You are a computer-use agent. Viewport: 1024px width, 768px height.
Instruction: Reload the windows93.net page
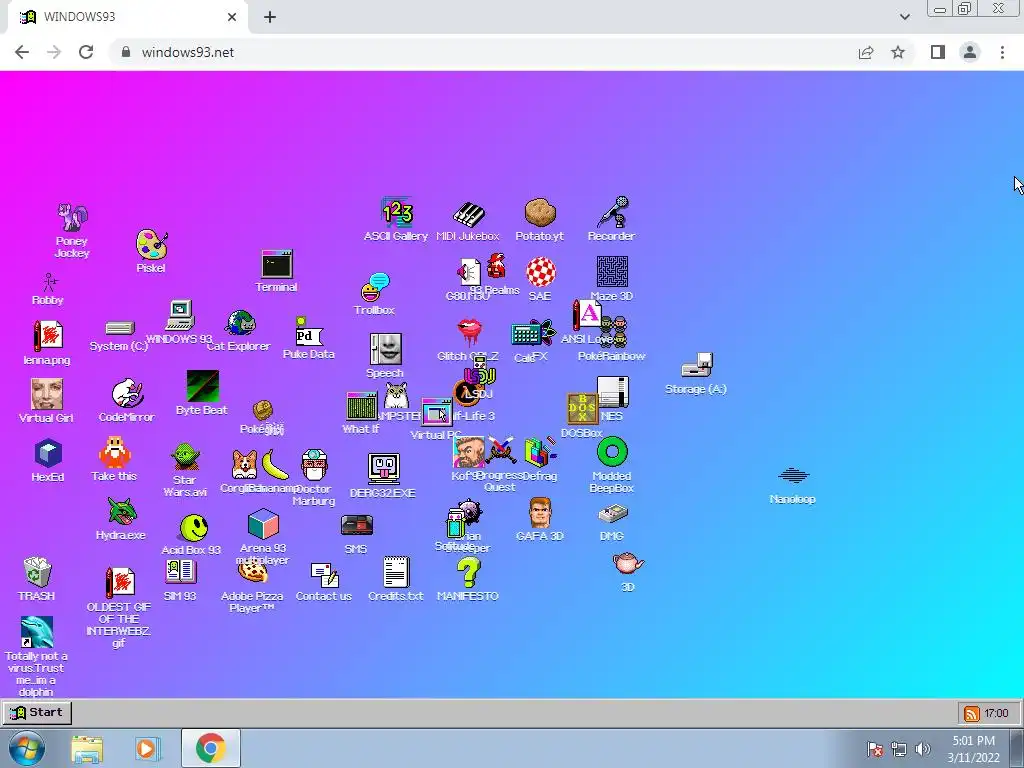pos(86,52)
